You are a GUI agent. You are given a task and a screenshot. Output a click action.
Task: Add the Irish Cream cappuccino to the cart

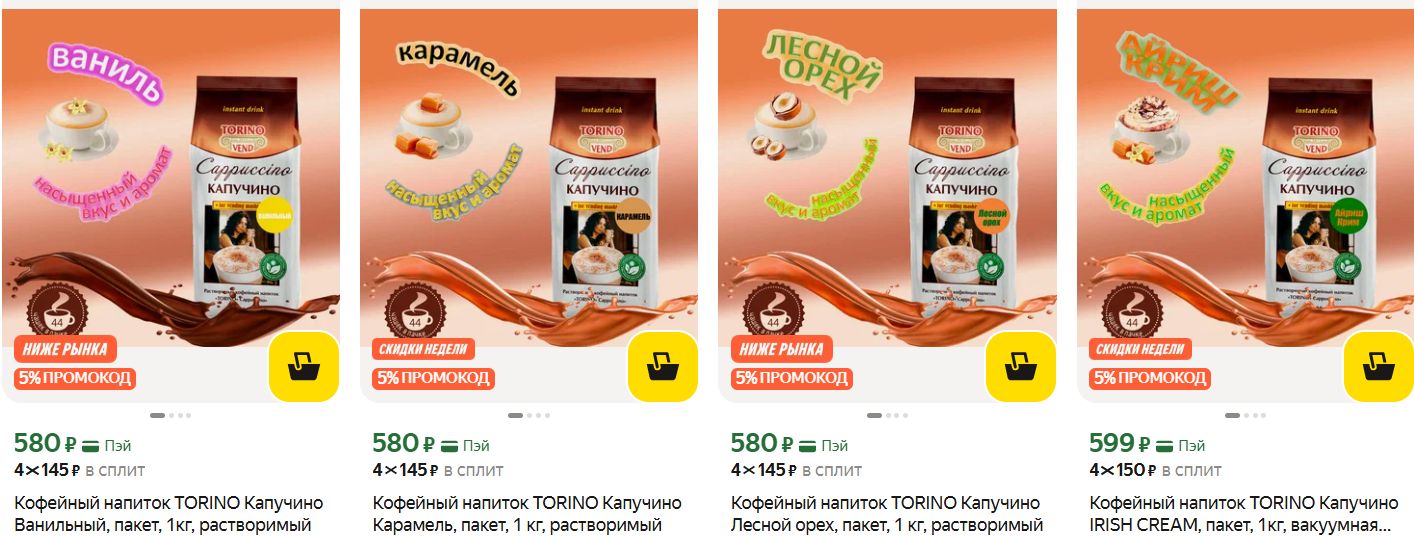[x=1378, y=366]
